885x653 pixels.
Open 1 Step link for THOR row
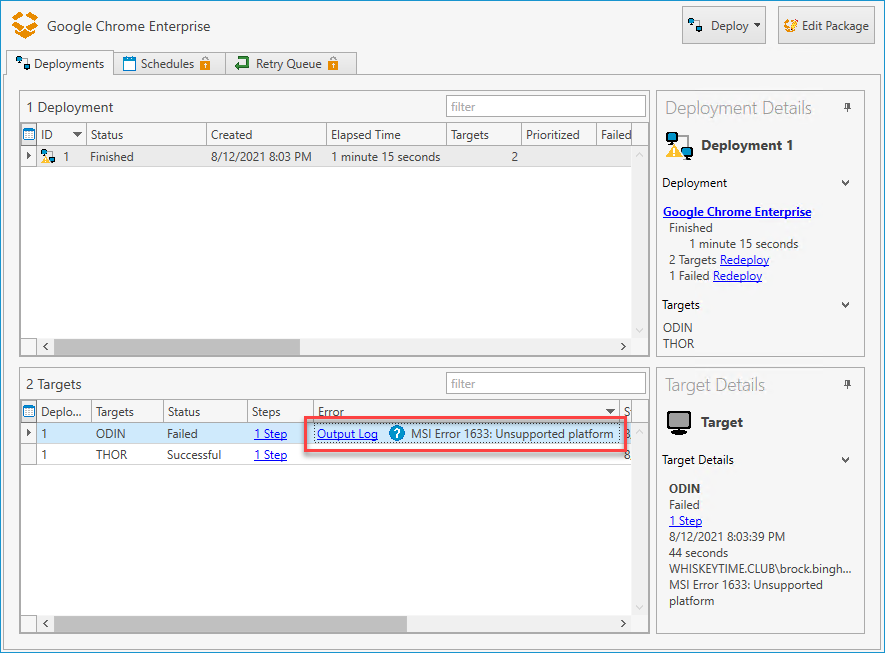point(270,454)
